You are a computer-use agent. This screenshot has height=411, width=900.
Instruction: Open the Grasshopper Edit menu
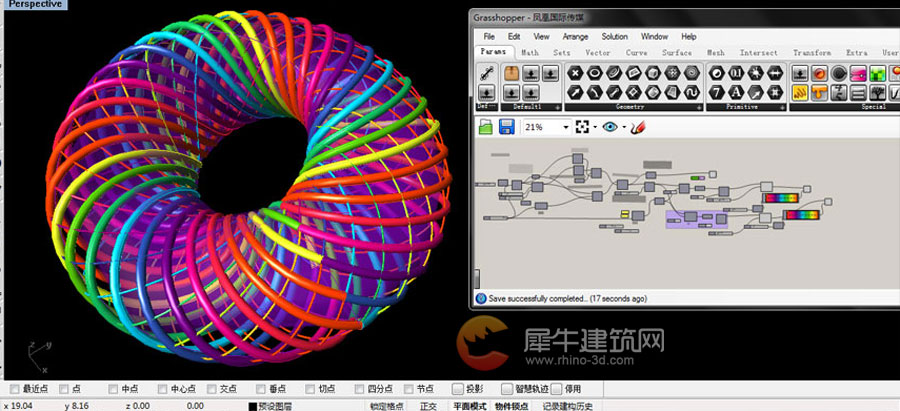(x=514, y=36)
